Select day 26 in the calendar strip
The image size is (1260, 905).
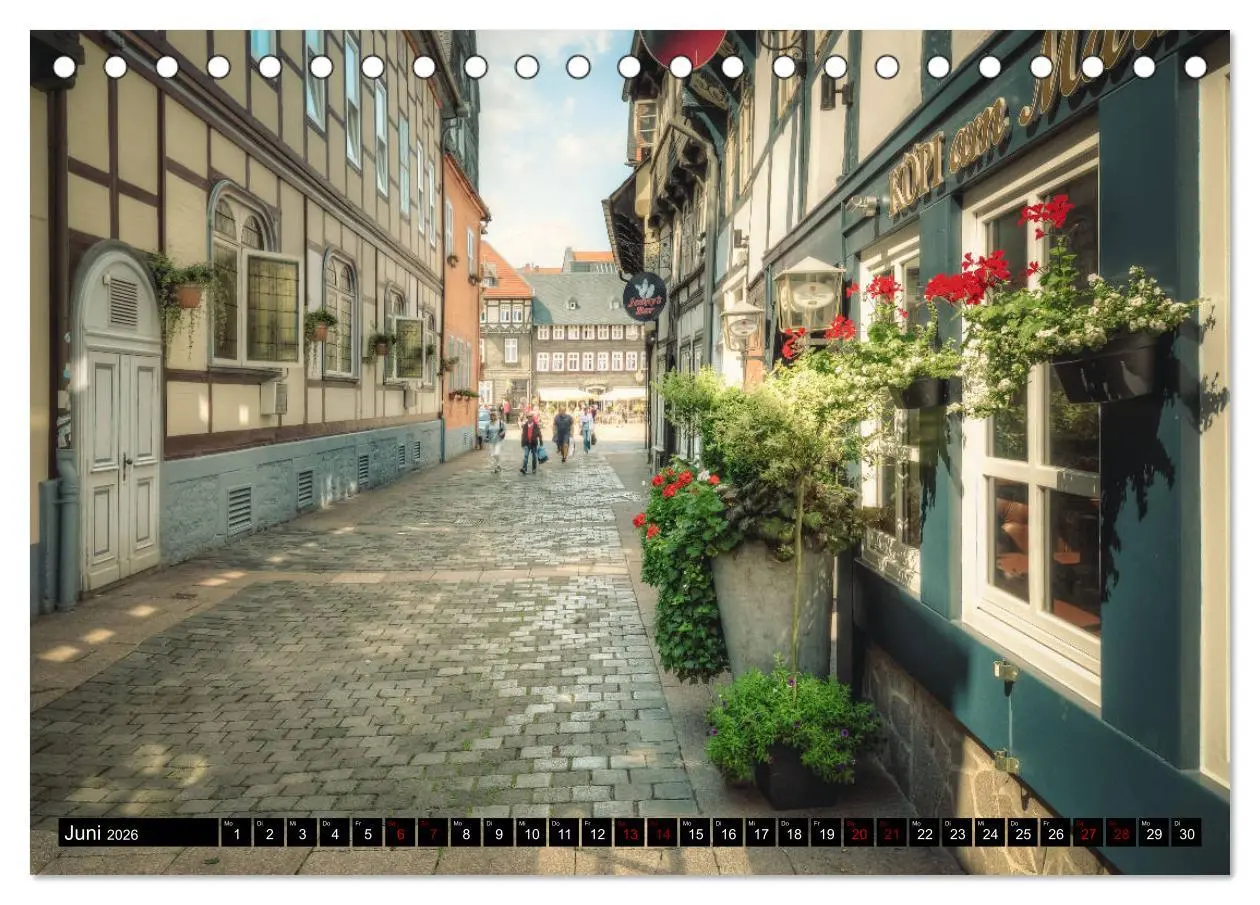tap(1056, 833)
